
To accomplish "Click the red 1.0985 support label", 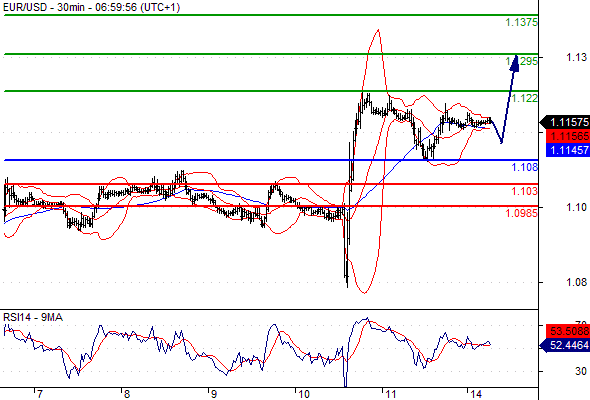I will point(521,213).
